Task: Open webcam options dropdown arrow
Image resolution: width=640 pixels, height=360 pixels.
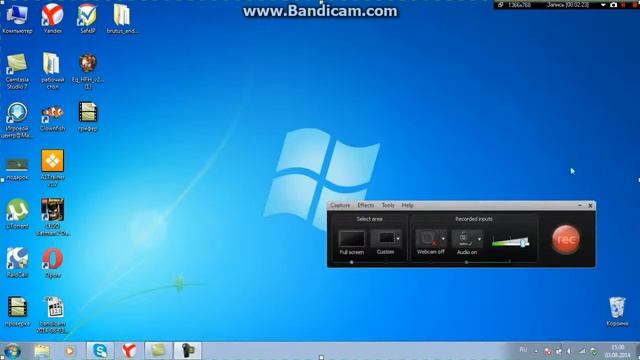Action: pyautogui.click(x=443, y=239)
